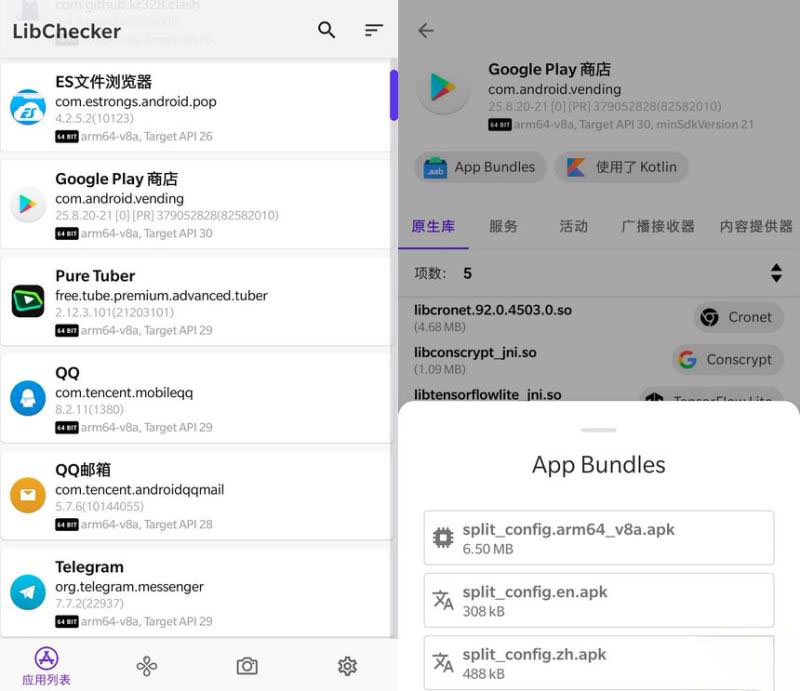Tap the 64 BIT badge on Pure Tuber
The image size is (800, 691).
(x=67, y=331)
